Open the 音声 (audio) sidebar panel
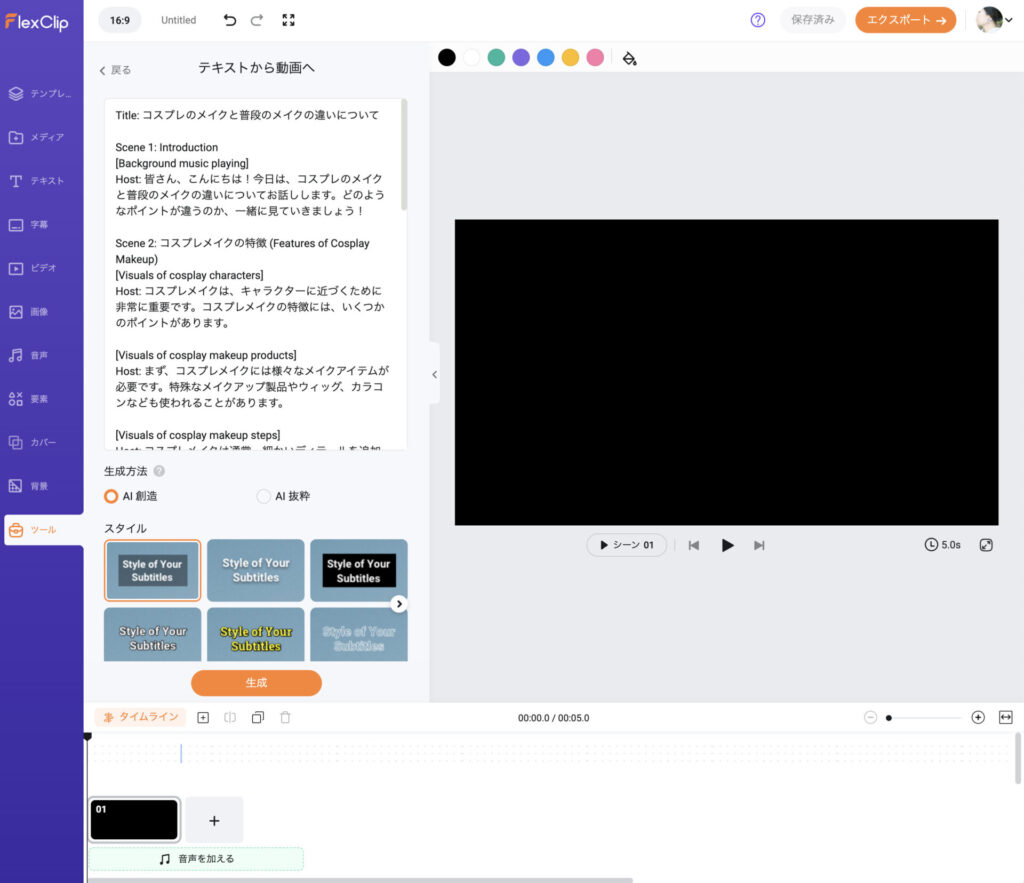Image resolution: width=1024 pixels, height=883 pixels. pyautogui.click(x=41, y=355)
